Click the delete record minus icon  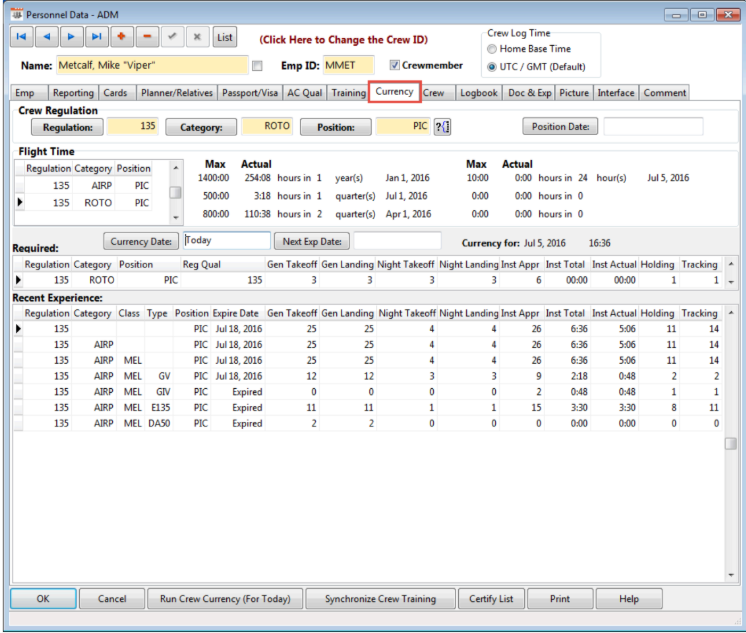[147, 37]
